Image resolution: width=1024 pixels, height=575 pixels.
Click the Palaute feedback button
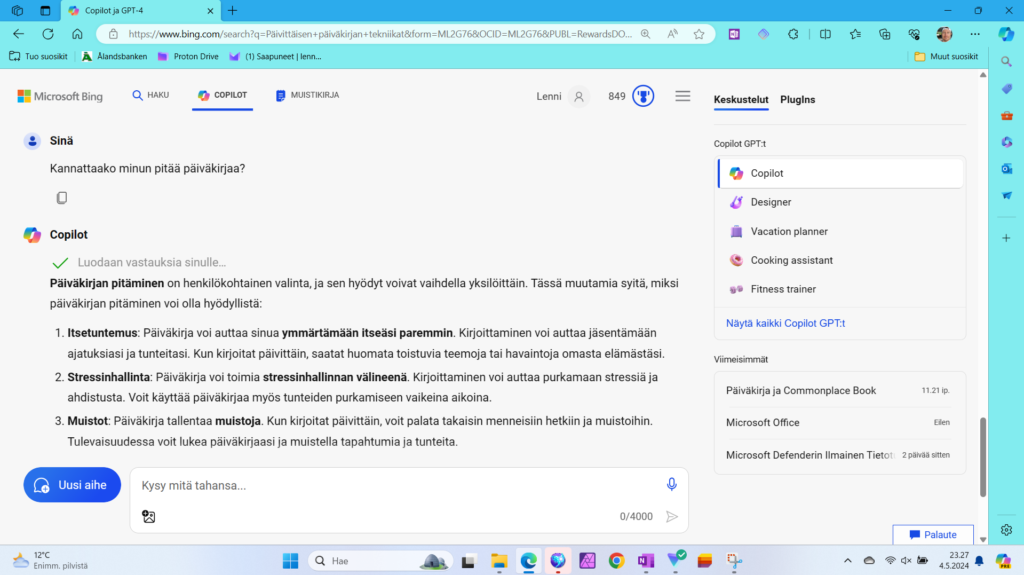click(933, 534)
